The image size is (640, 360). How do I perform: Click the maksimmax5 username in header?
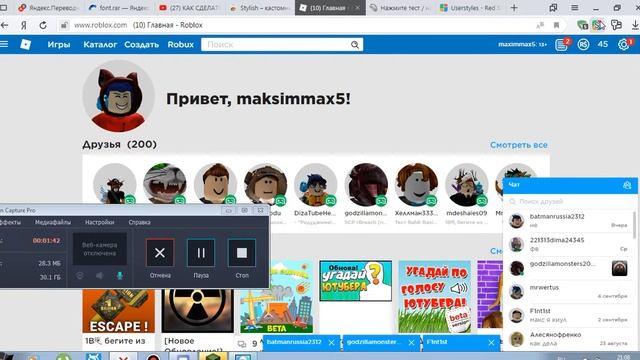click(x=522, y=44)
